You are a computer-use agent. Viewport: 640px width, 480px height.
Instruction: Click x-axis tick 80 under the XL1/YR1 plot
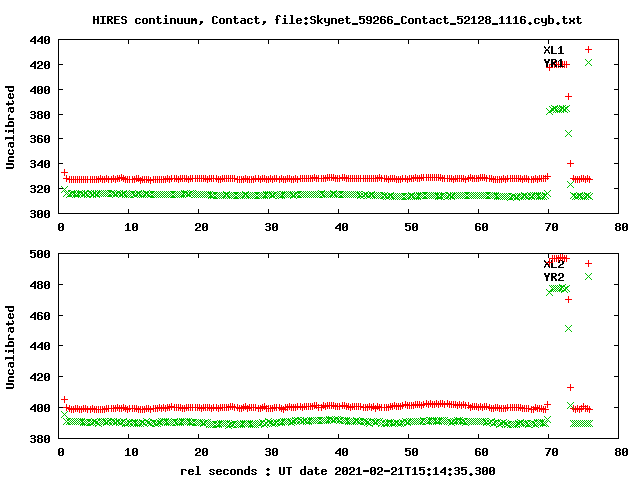[x=621, y=227]
